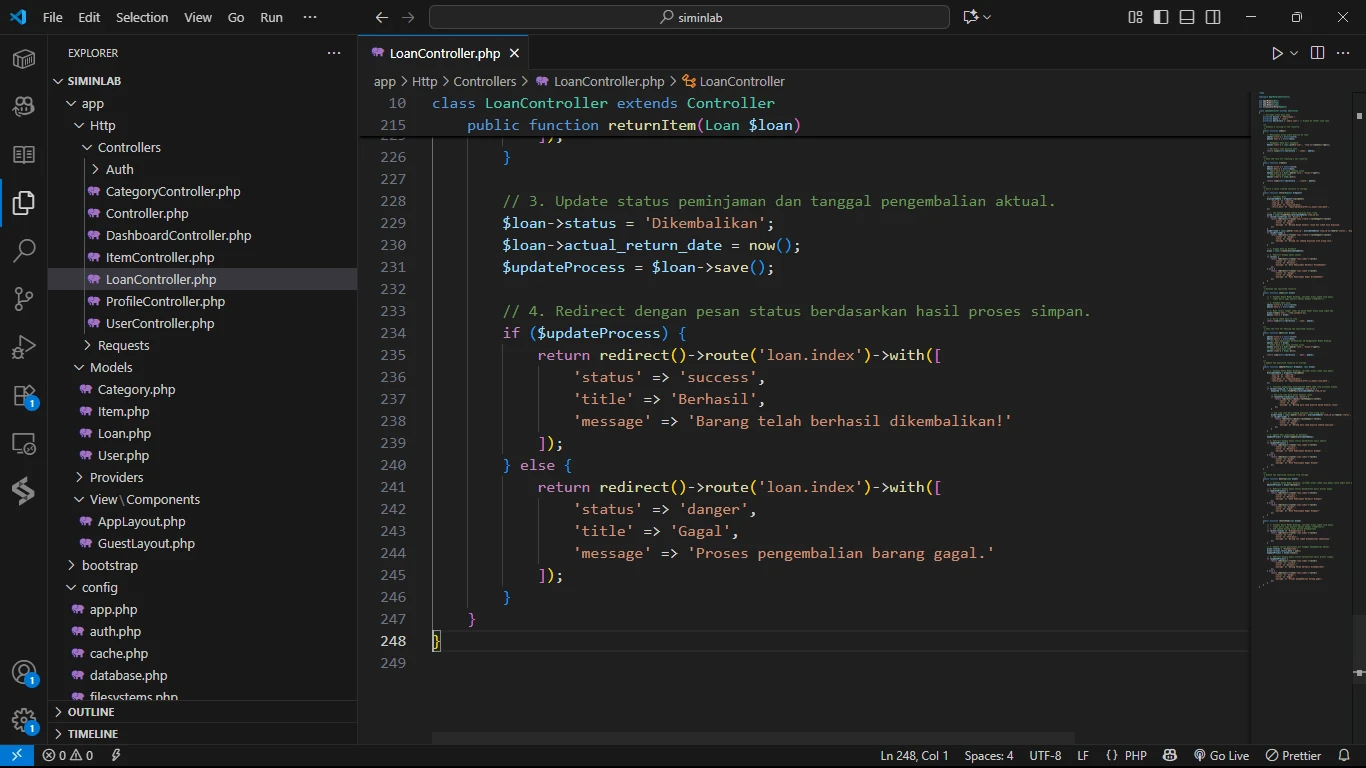Expand the Auth folder

pos(119,169)
